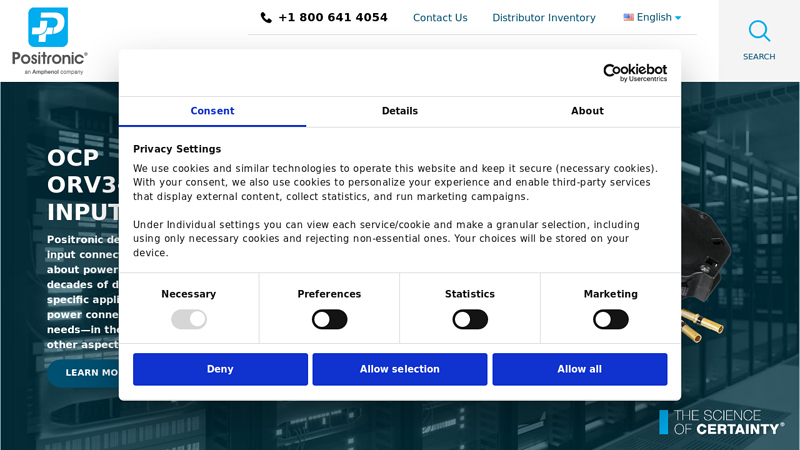
Task: Click the Positronic logo
Action: click(49, 40)
